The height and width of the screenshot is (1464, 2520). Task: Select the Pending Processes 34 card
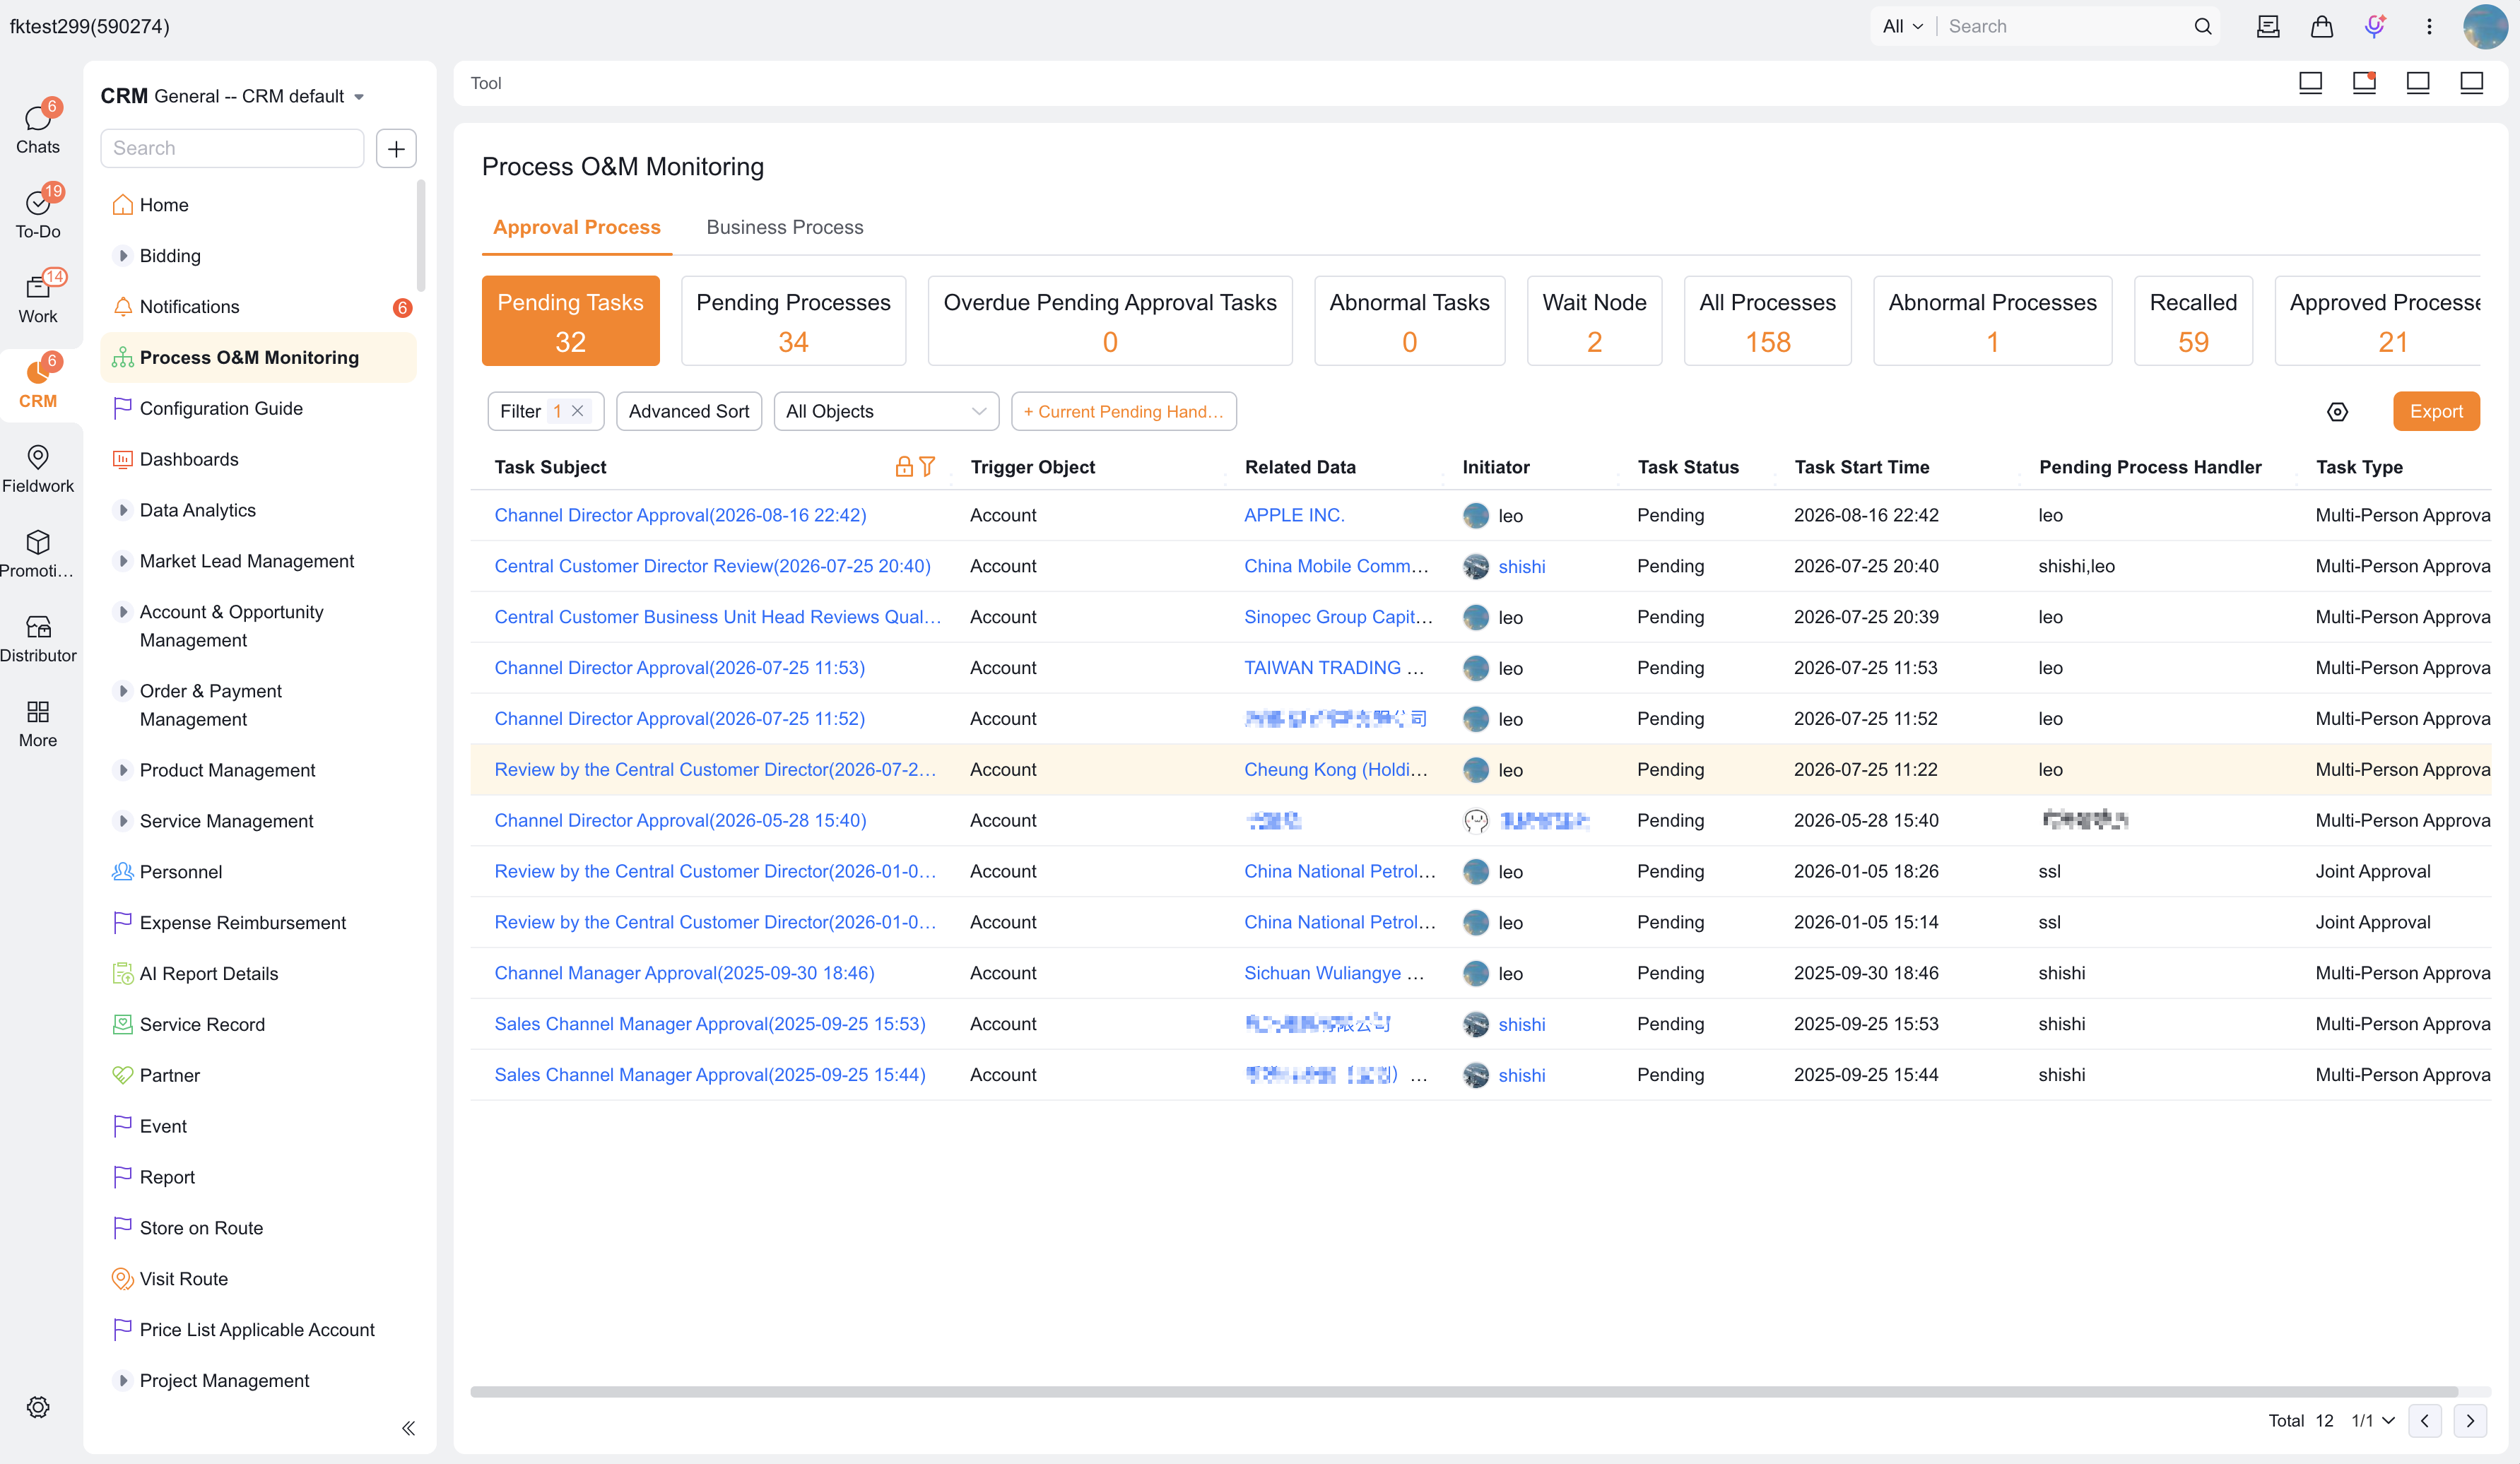(793, 321)
